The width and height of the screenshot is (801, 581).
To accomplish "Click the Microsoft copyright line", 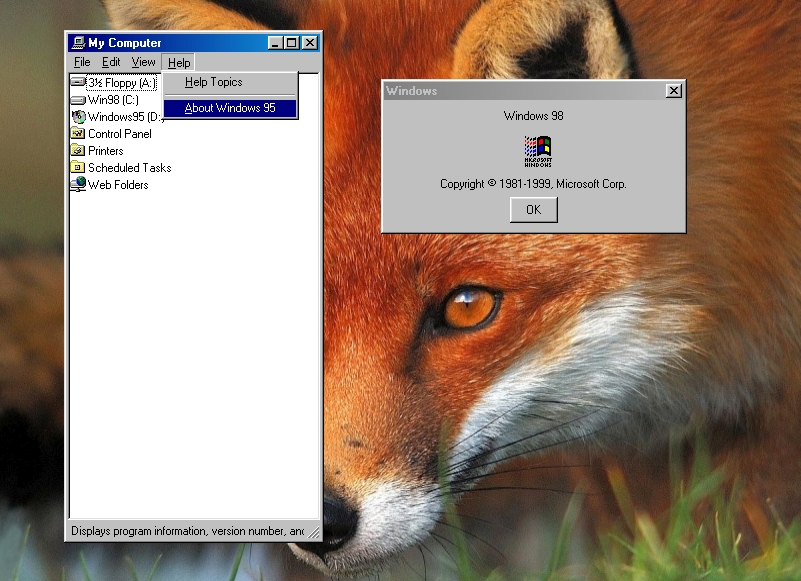I will (533, 184).
